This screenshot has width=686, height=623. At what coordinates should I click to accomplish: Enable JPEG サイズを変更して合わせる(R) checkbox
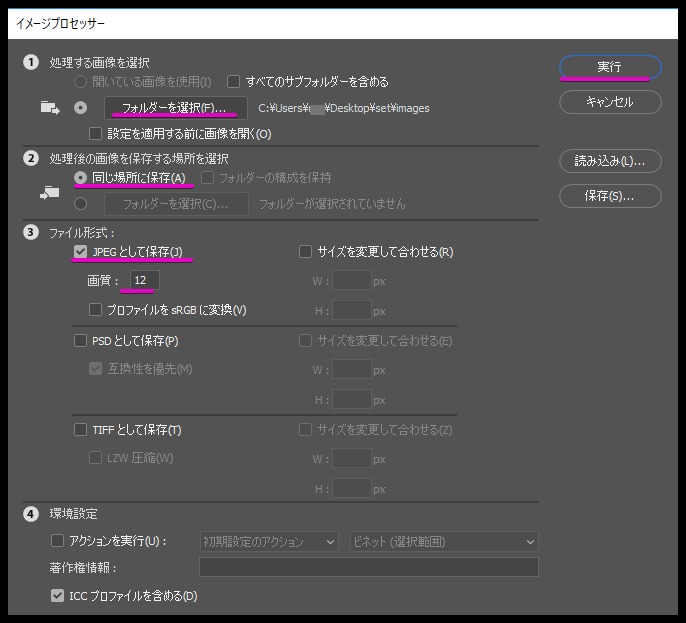coord(306,252)
